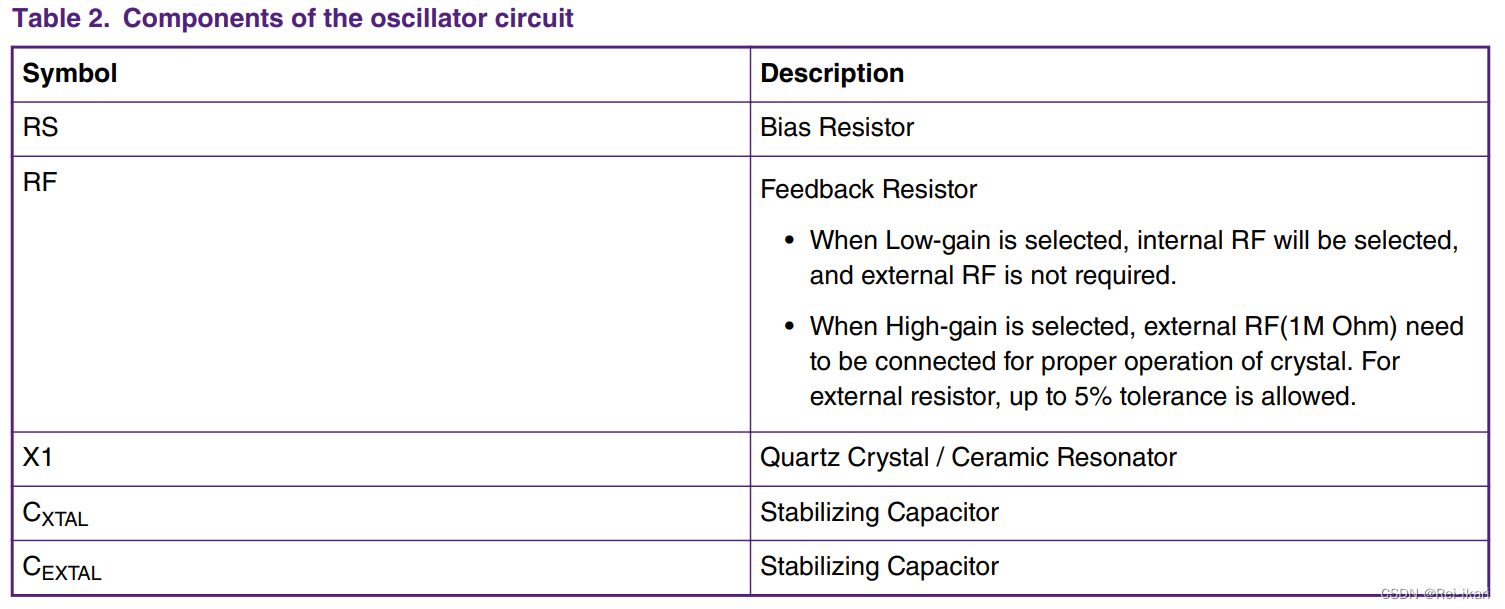Select the RF symbol cell
This screenshot has height=609, width=1505.
40,184
